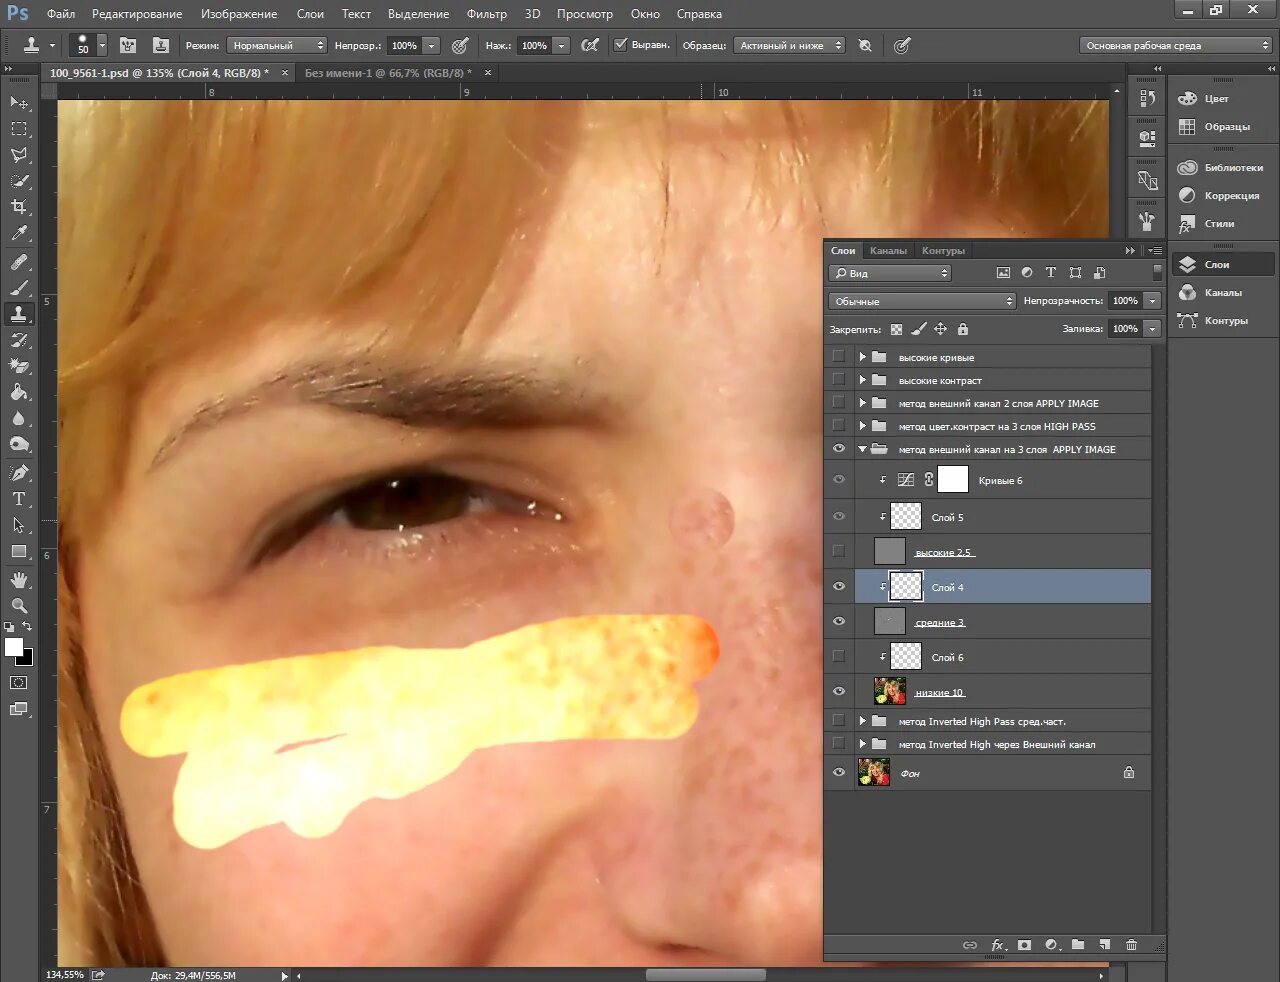
Task: Open layer filter Вид dropdown
Action: click(x=890, y=273)
